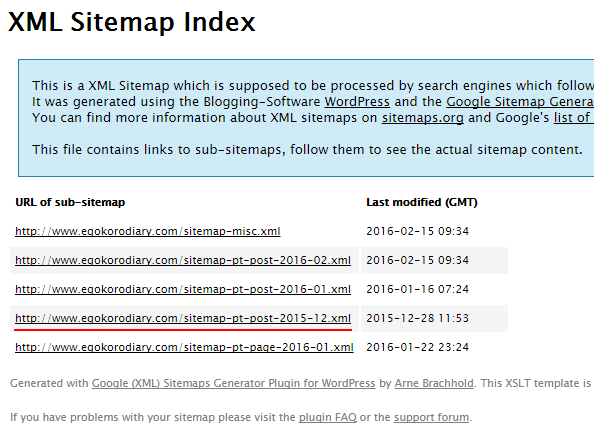This screenshot has width=594, height=447.
Task: Open sitemap-pt-page-2016-01.xml sub-sitemap
Action: (x=184, y=347)
